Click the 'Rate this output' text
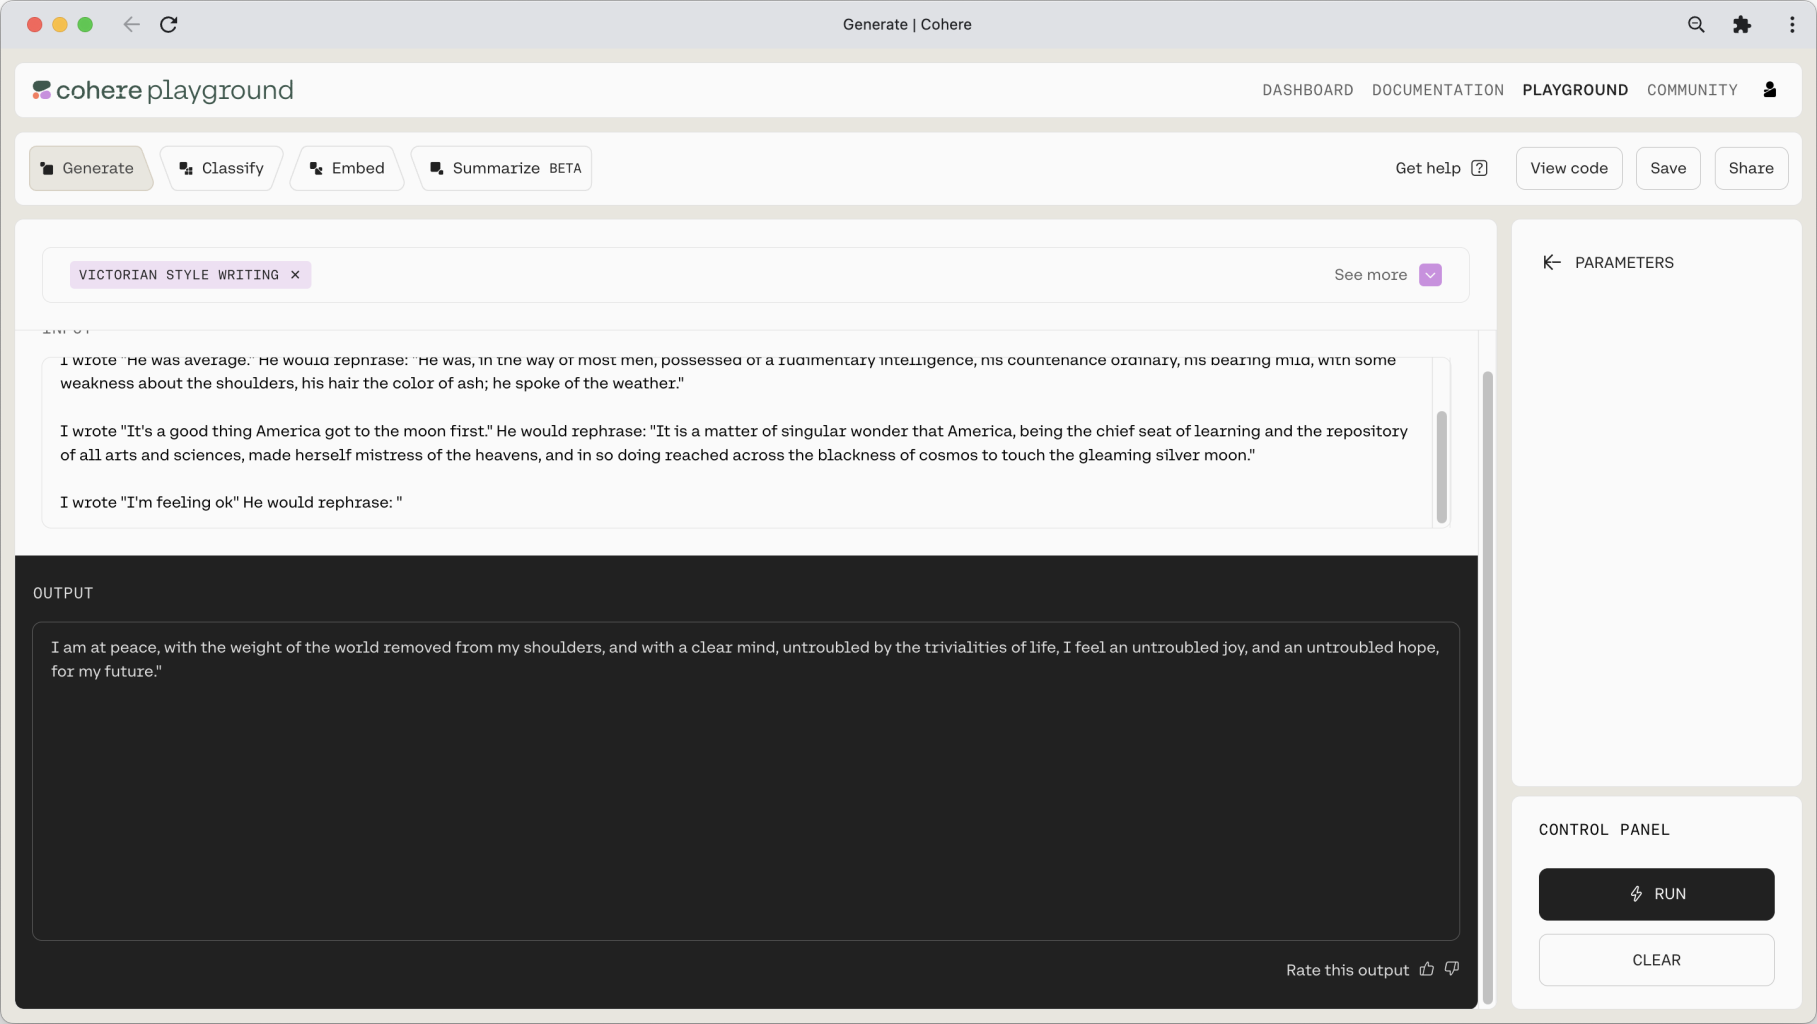Screen dimensions: 1817x1024 point(1347,970)
